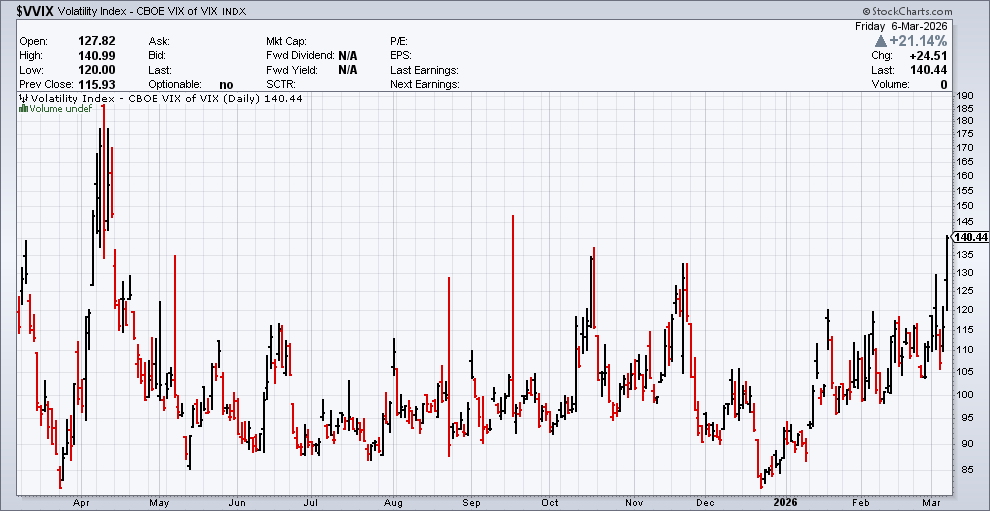Click the Fwd Yield N/A value
This screenshot has width=990, height=511.
pyautogui.click(x=347, y=70)
